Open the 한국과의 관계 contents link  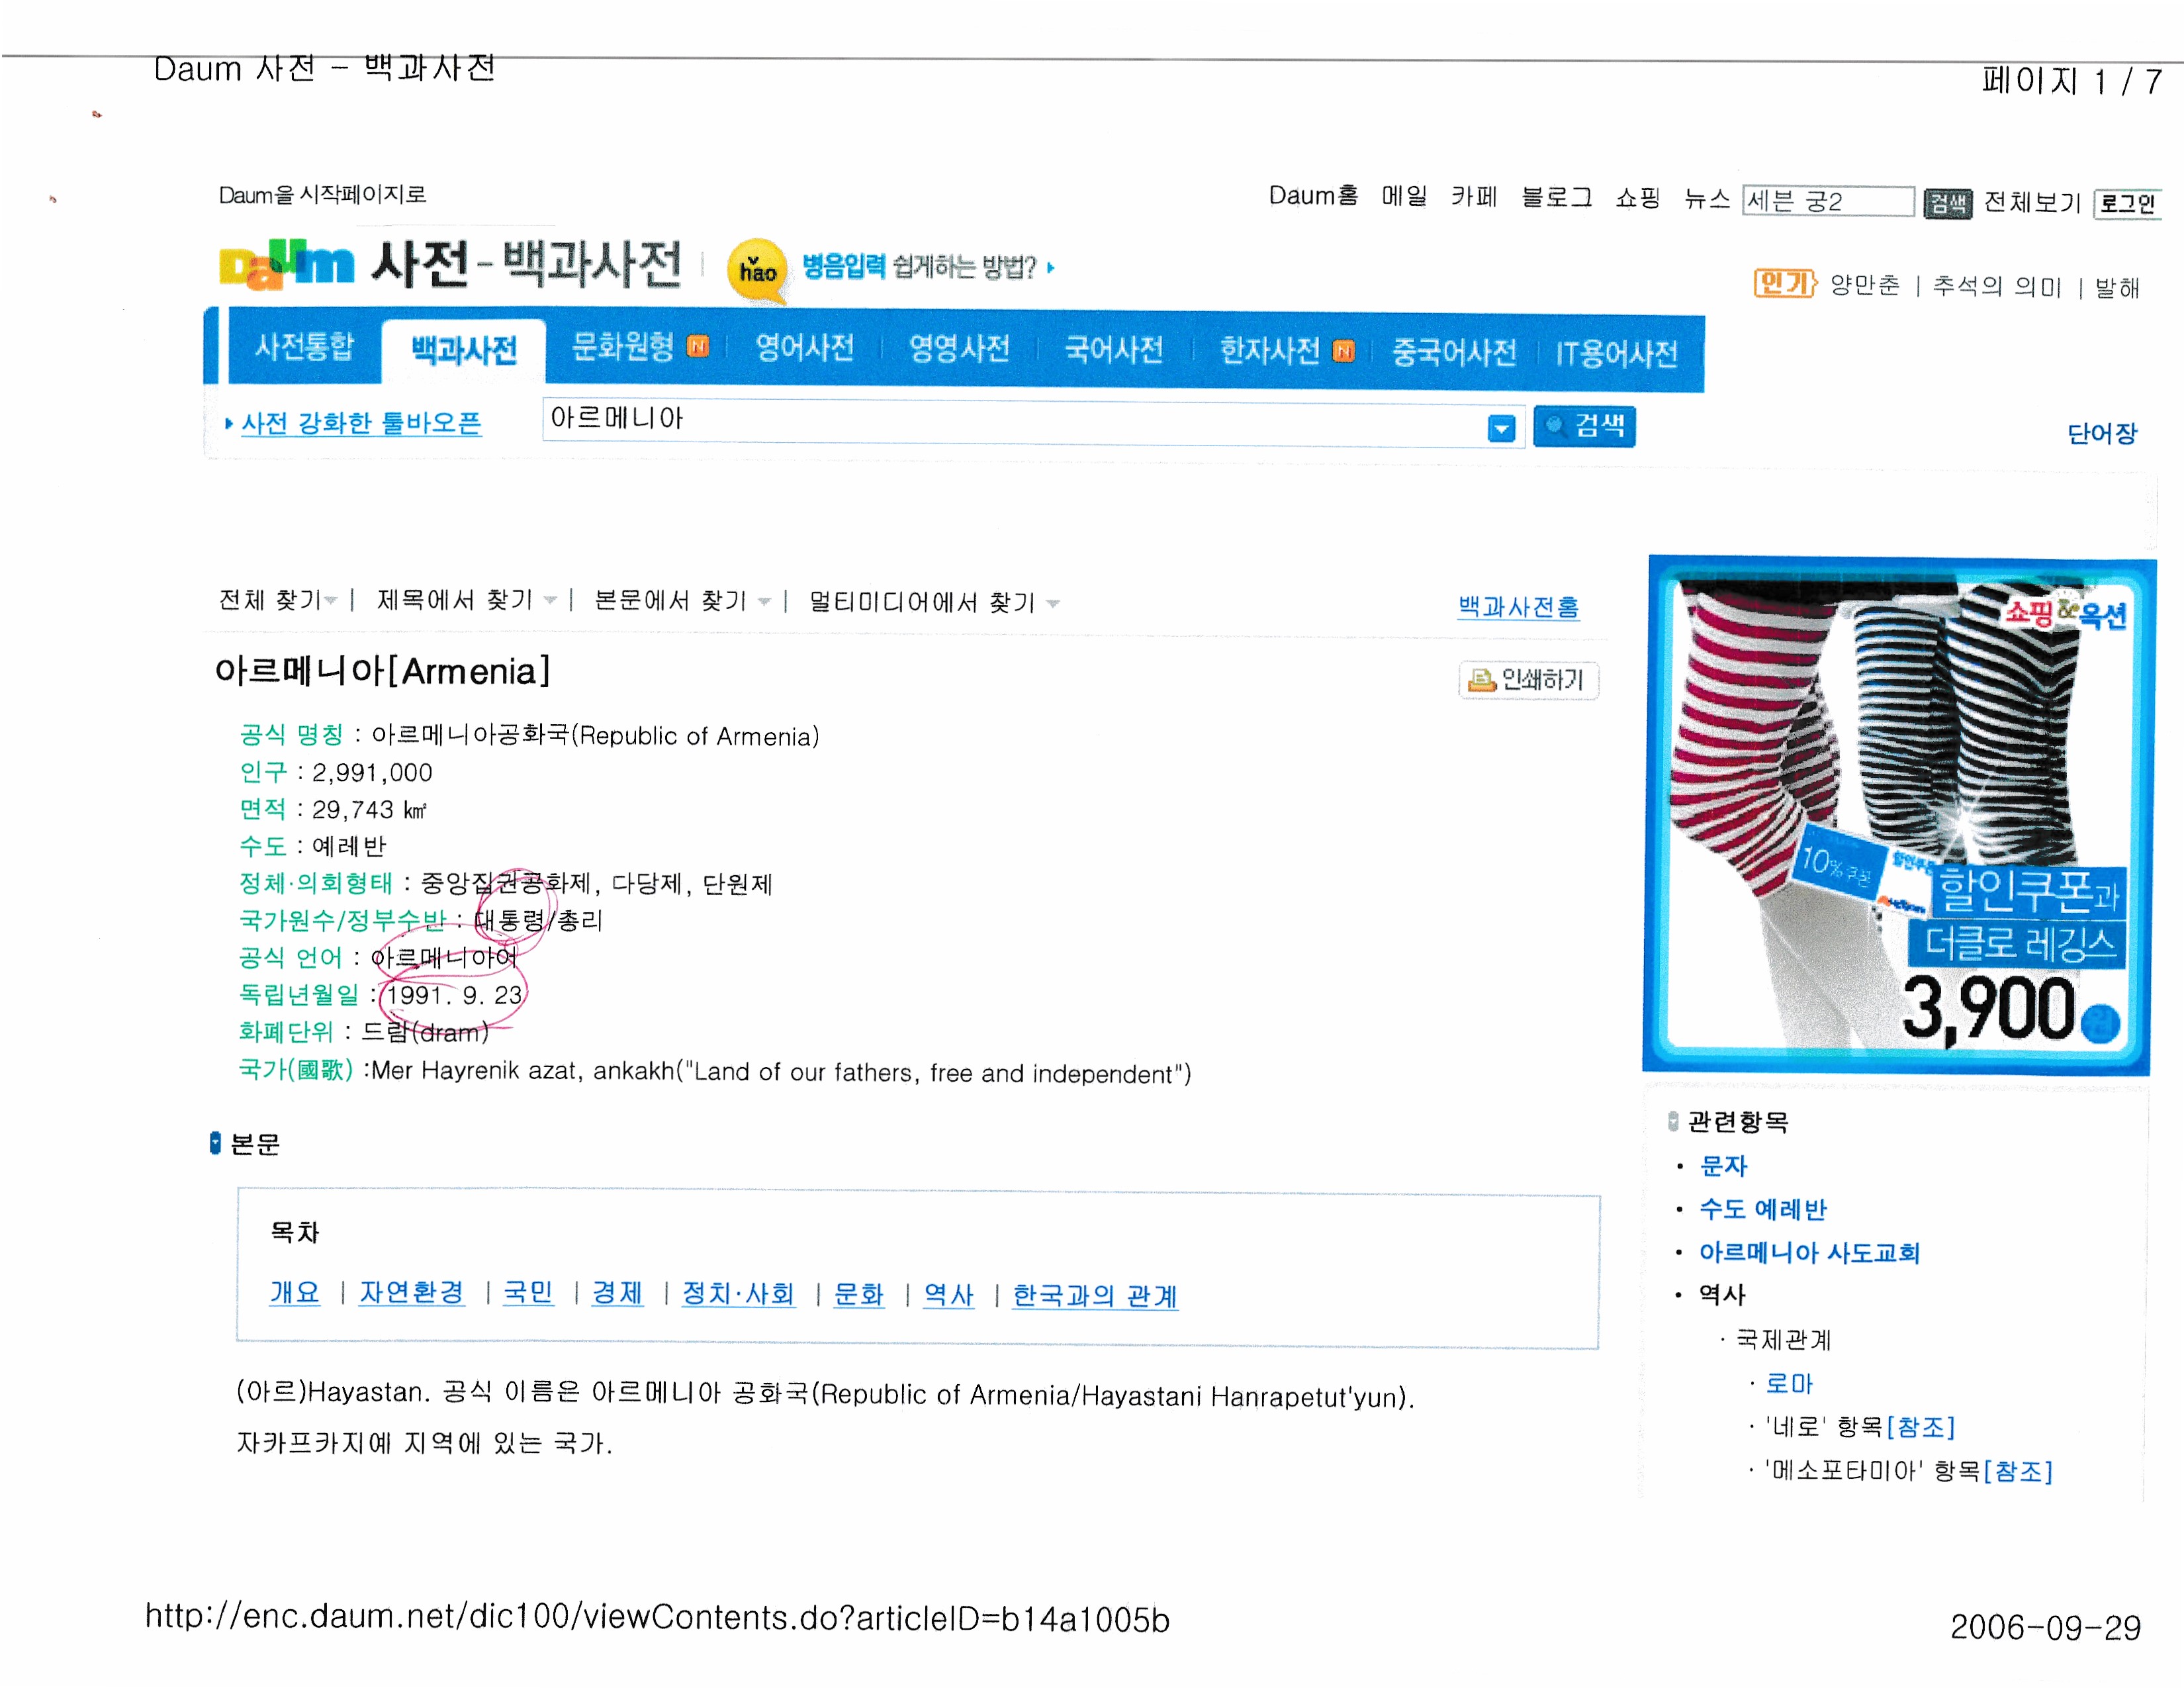pyautogui.click(x=1094, y=1295)
